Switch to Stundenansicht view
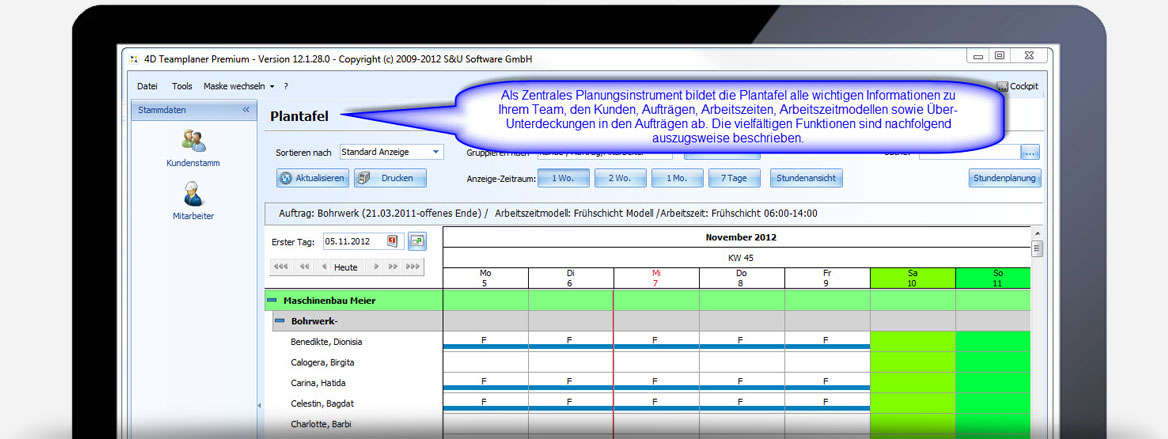Screen dimensions: 1168x439 [806, 178]
